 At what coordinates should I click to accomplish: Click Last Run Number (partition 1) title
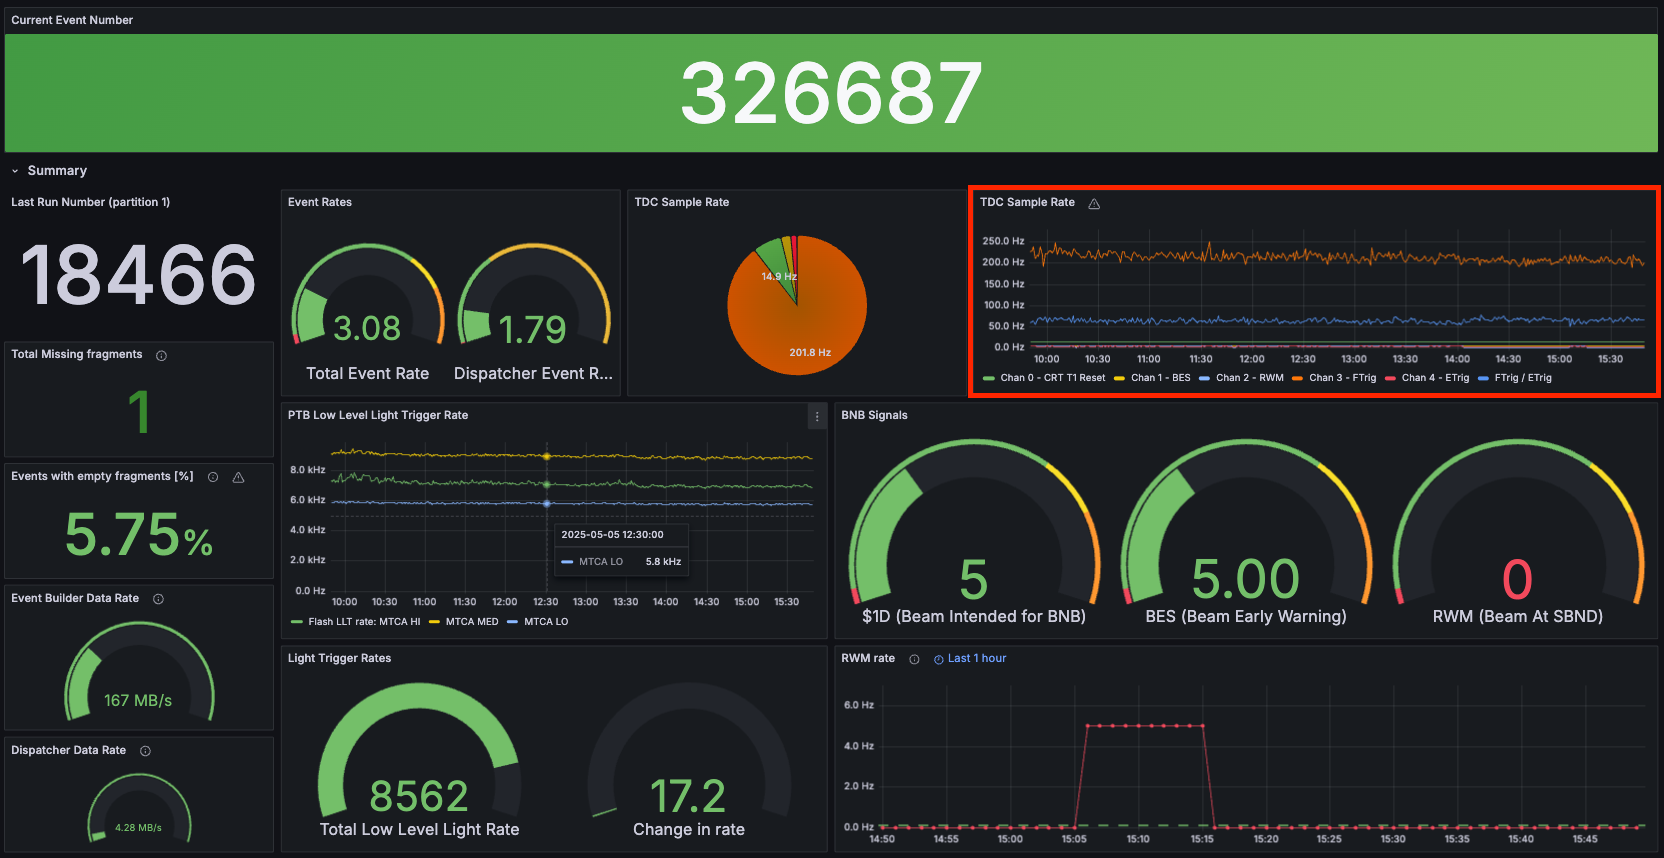tap(90, 202)
